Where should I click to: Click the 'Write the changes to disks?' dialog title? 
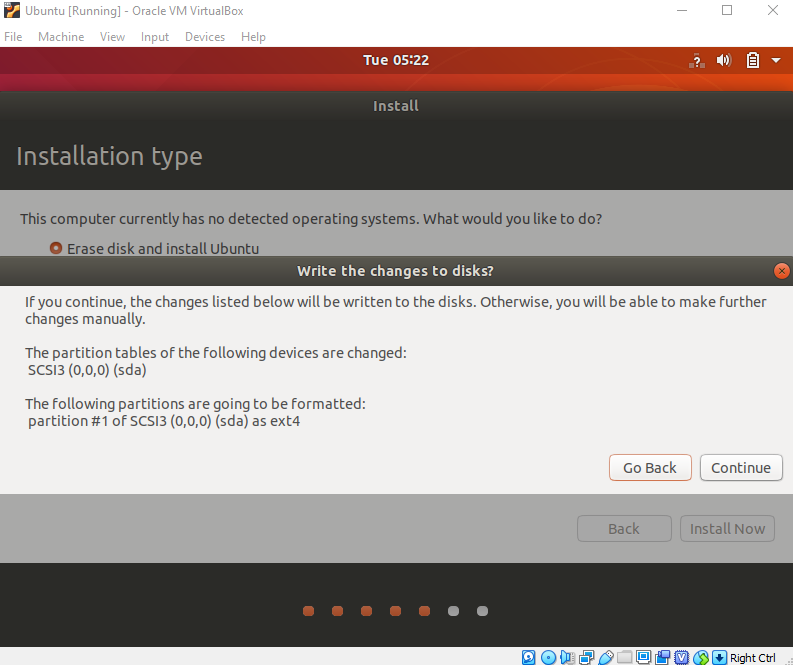click(x=395, y=271)
